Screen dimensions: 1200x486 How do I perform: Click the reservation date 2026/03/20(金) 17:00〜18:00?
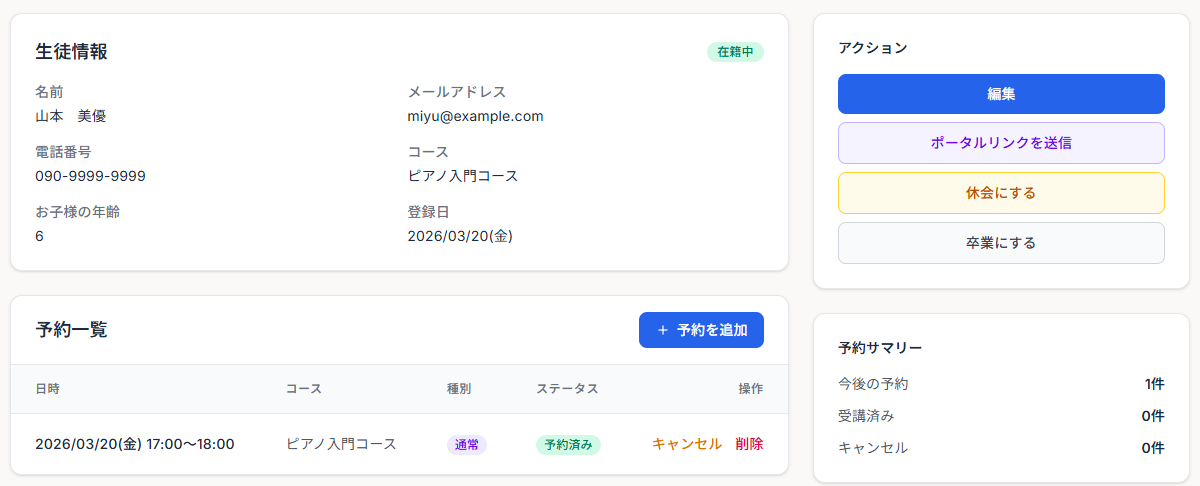(134, 444)
